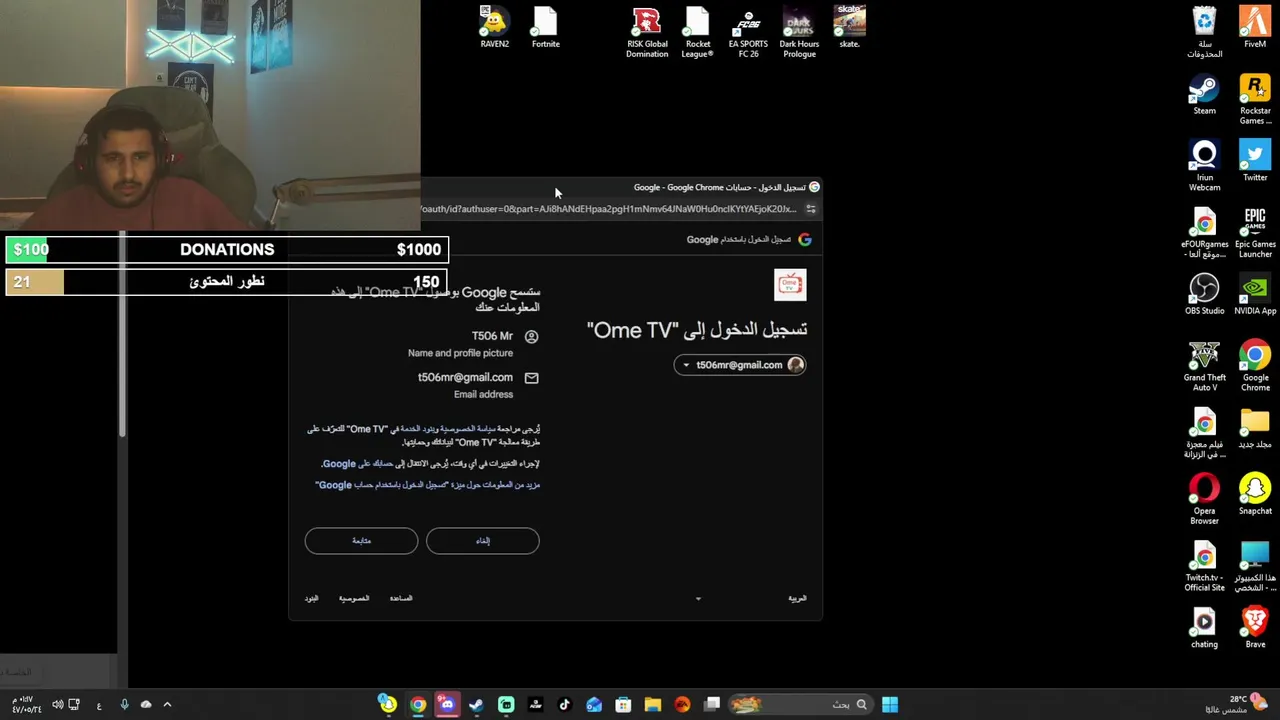Open TikTok from the taskbar
1280x720 pixels.
(x=564, y=705)
